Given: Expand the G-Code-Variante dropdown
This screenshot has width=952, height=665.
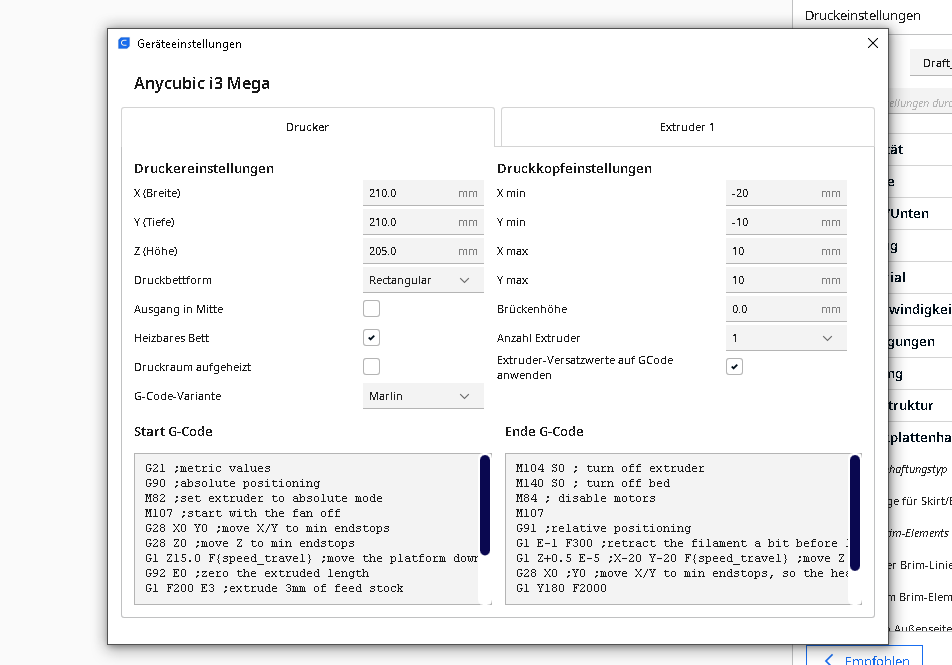Looking at the screenshot, I should [x=422, y=396].
